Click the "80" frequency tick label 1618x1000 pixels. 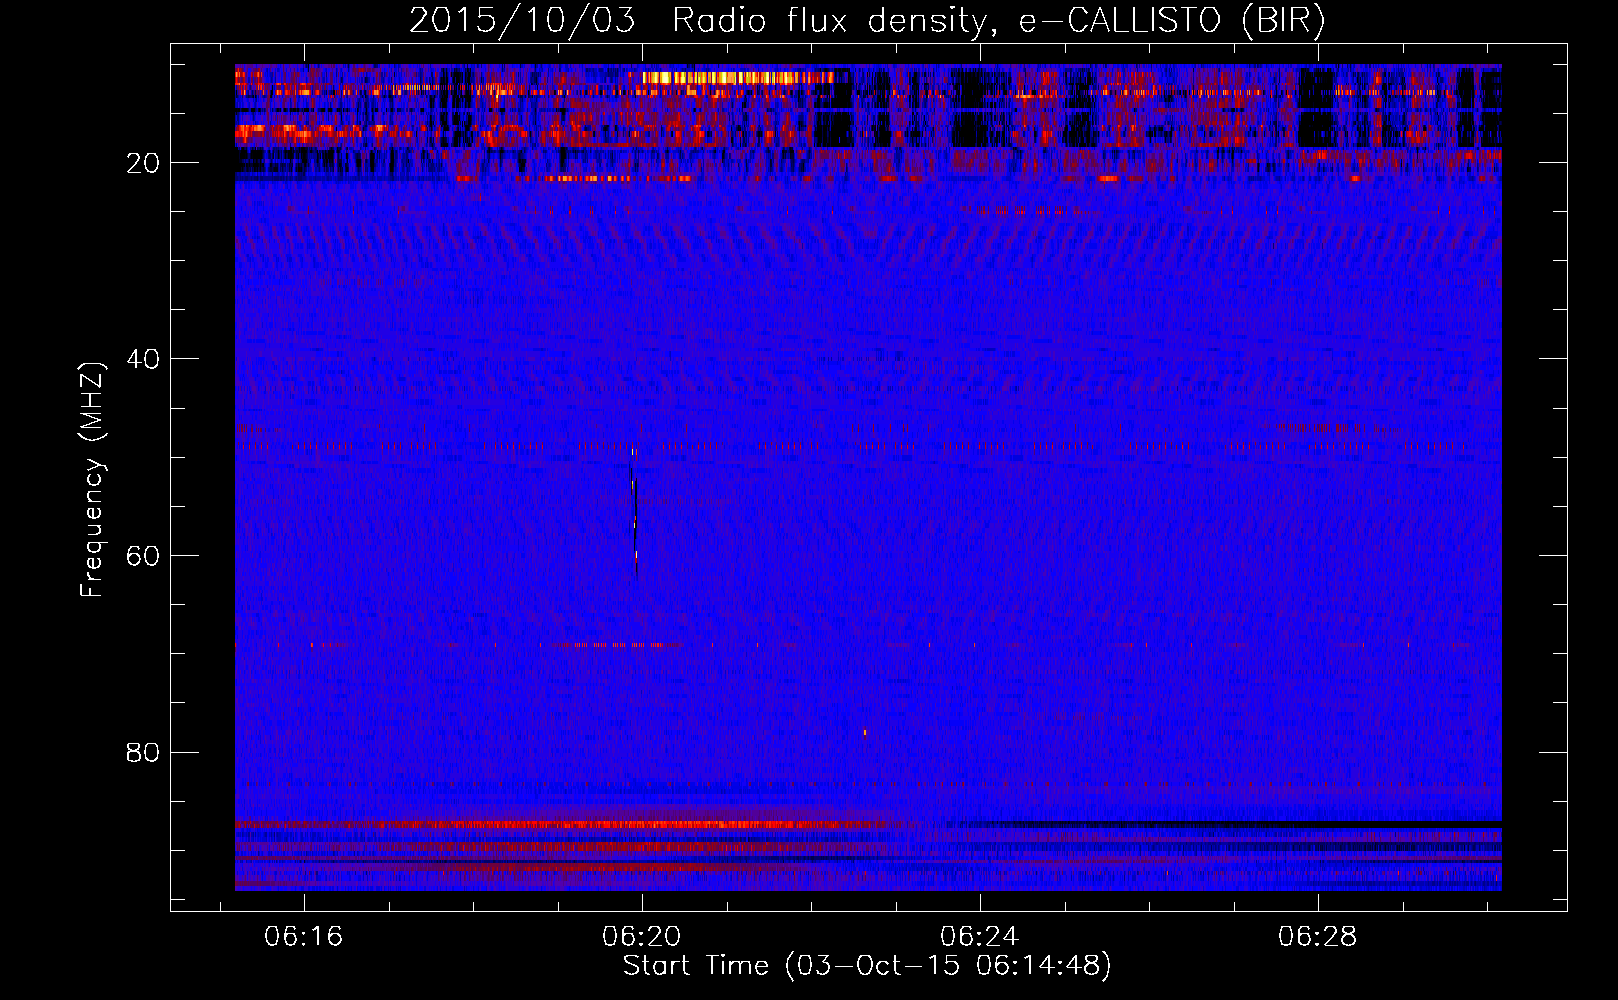tap(143, 752)
